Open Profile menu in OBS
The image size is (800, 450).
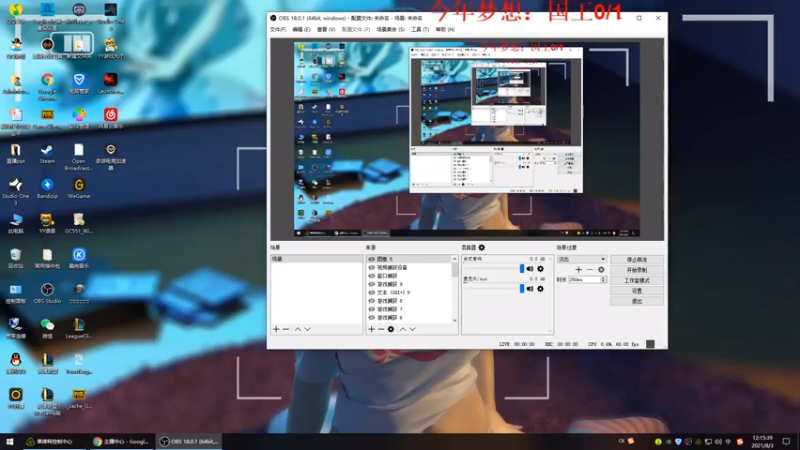tap(356, 30)
